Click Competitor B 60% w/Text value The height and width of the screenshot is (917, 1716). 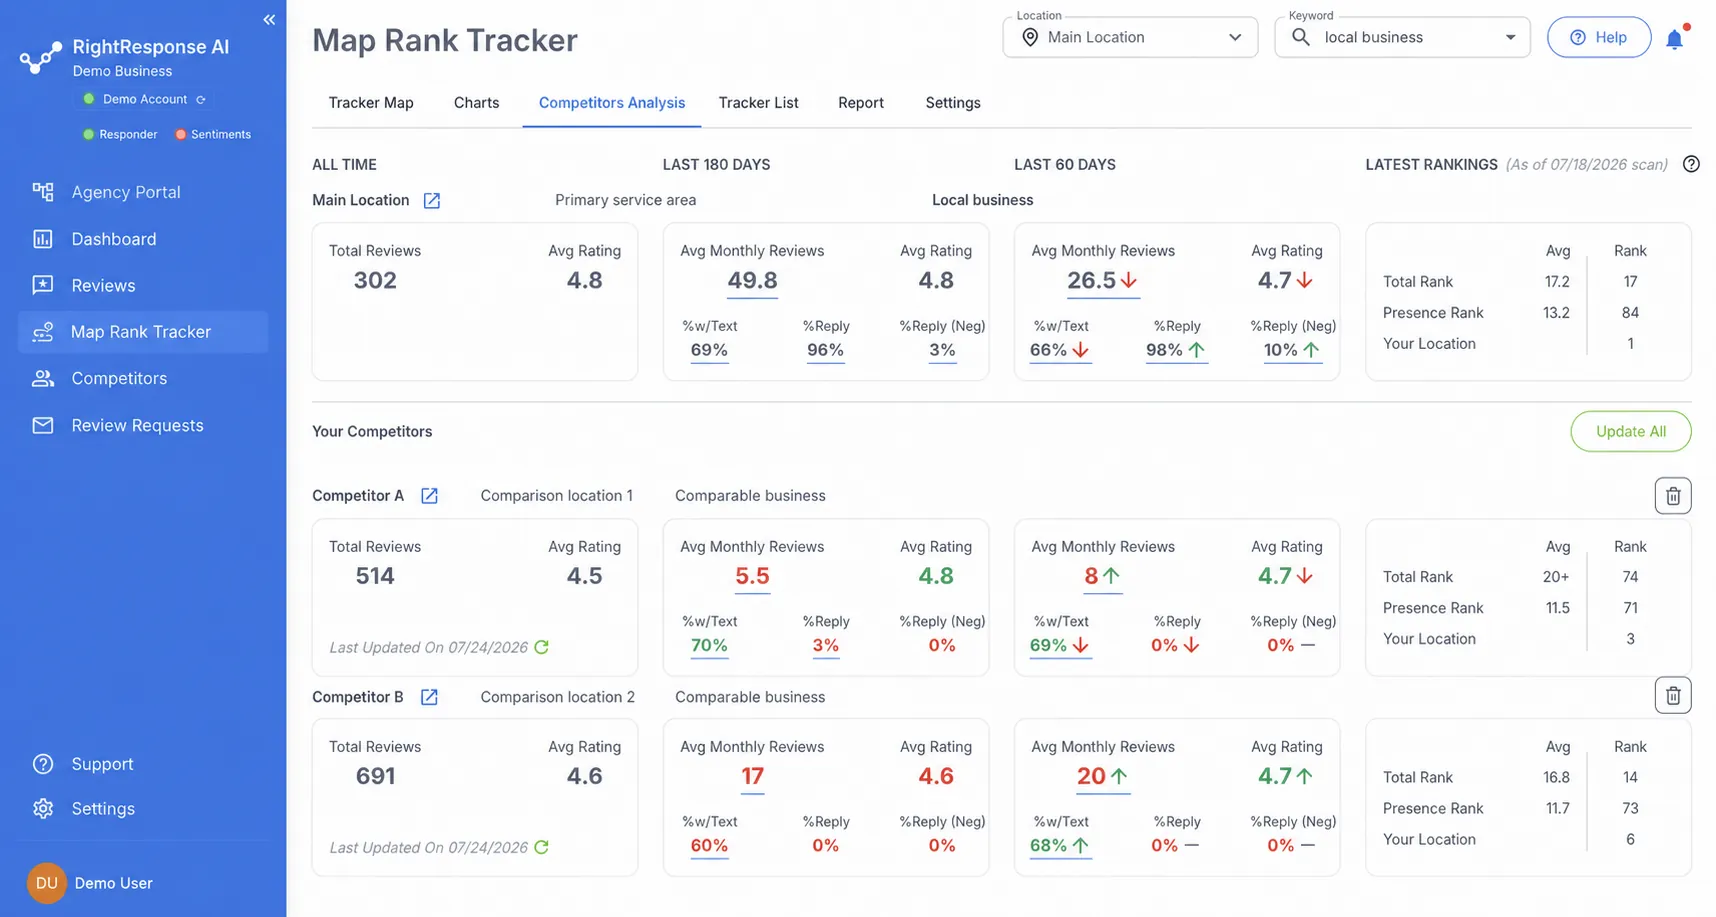pyautogui.click(x=709, y=845)
